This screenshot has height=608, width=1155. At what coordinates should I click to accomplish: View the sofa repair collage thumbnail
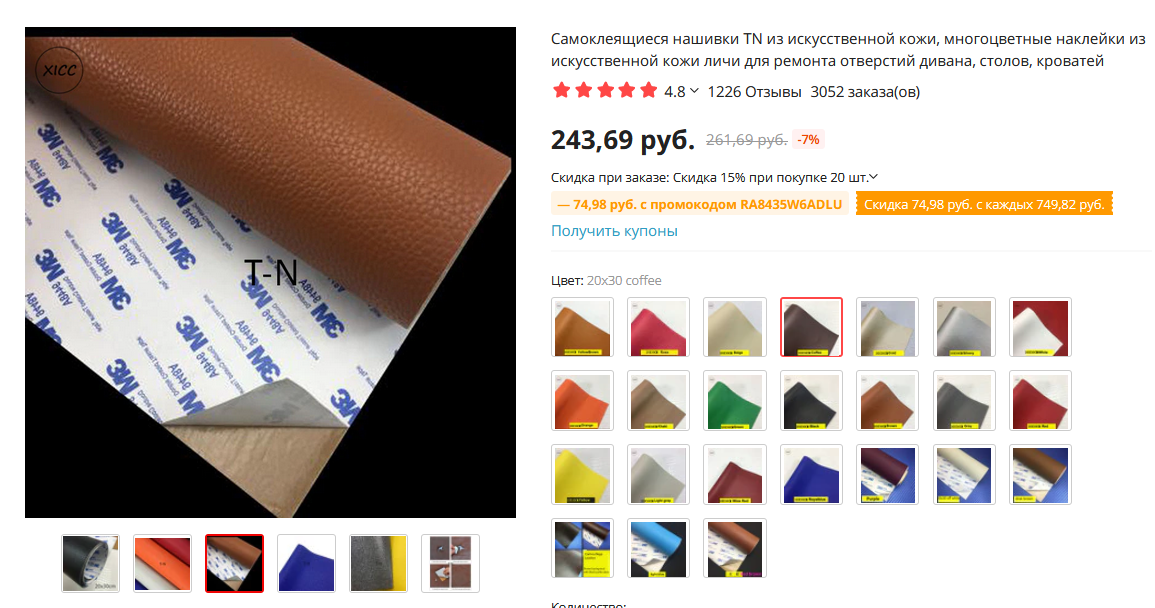(450, 564)
